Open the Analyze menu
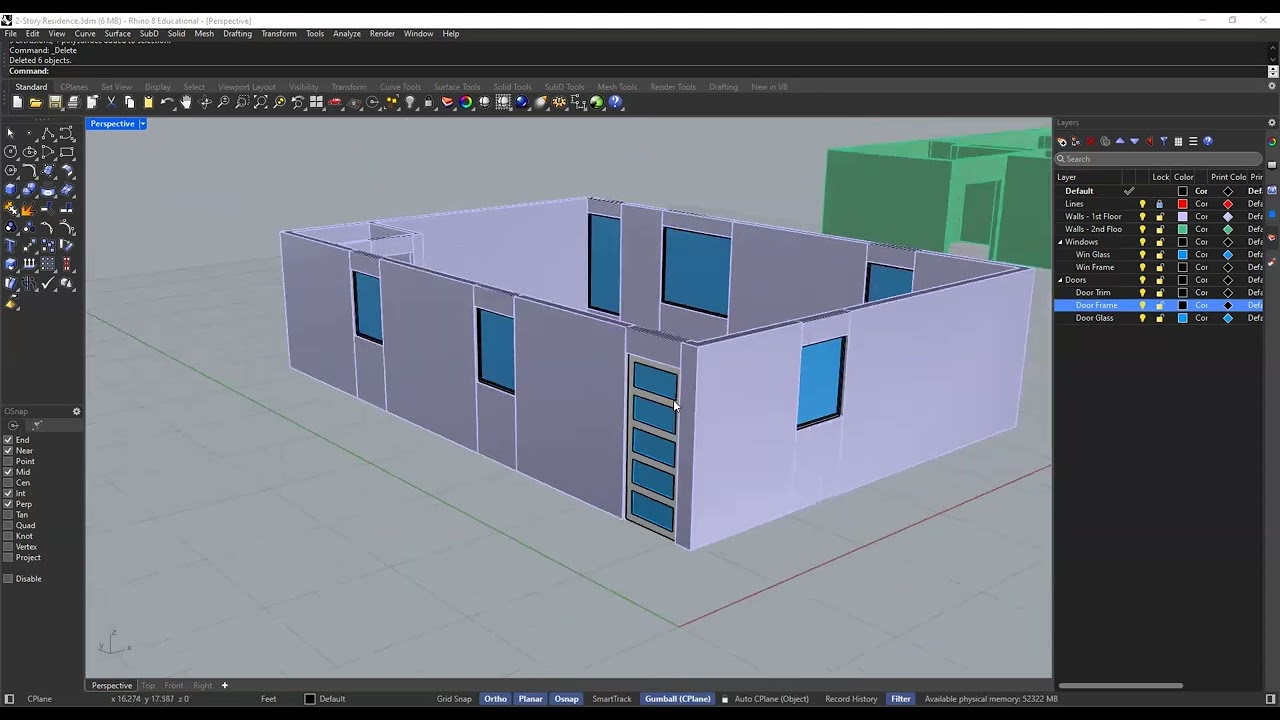The image size is (1280, 720). click(347, 34)
